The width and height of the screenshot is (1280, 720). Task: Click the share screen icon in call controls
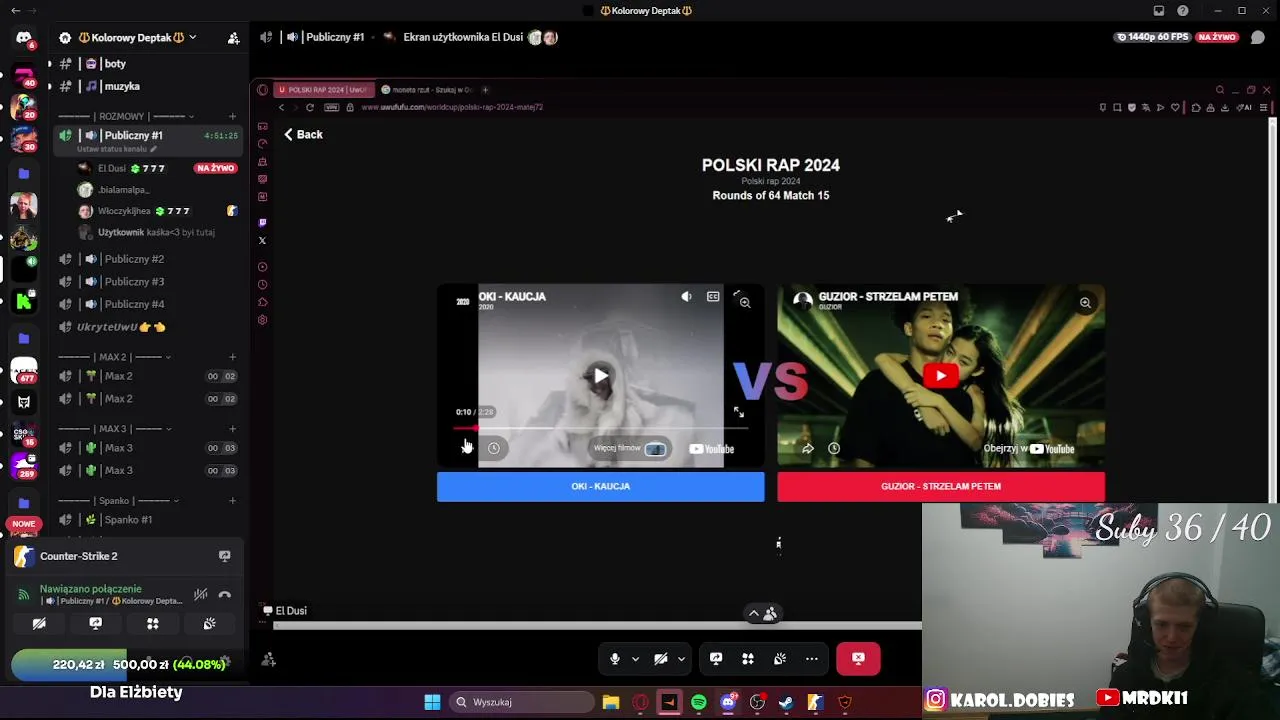click(716, 659)
